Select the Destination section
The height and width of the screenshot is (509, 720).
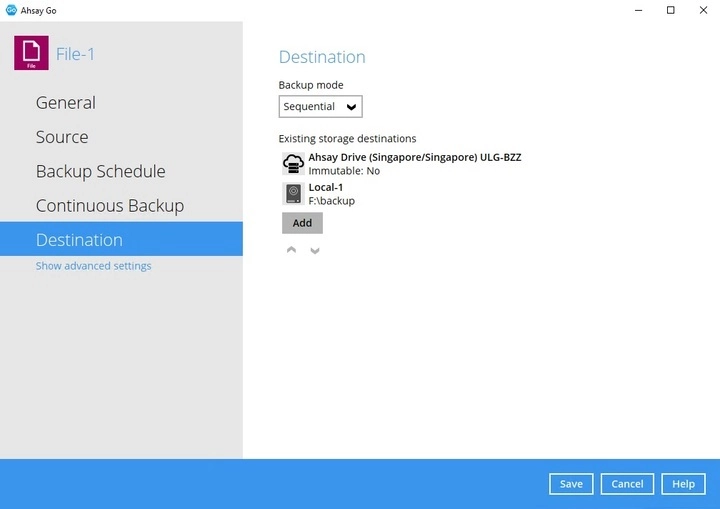click(x=121, y=239)
